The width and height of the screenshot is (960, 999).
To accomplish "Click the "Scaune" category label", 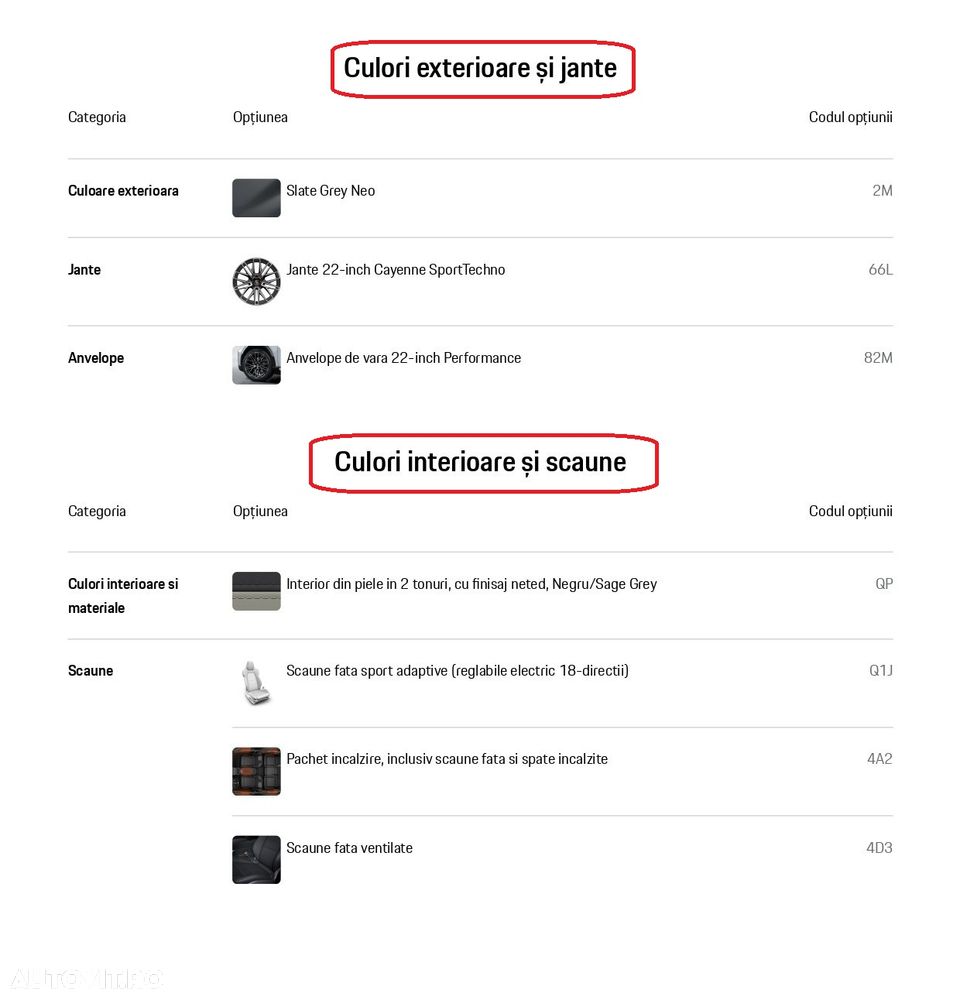I will [91, 671].
